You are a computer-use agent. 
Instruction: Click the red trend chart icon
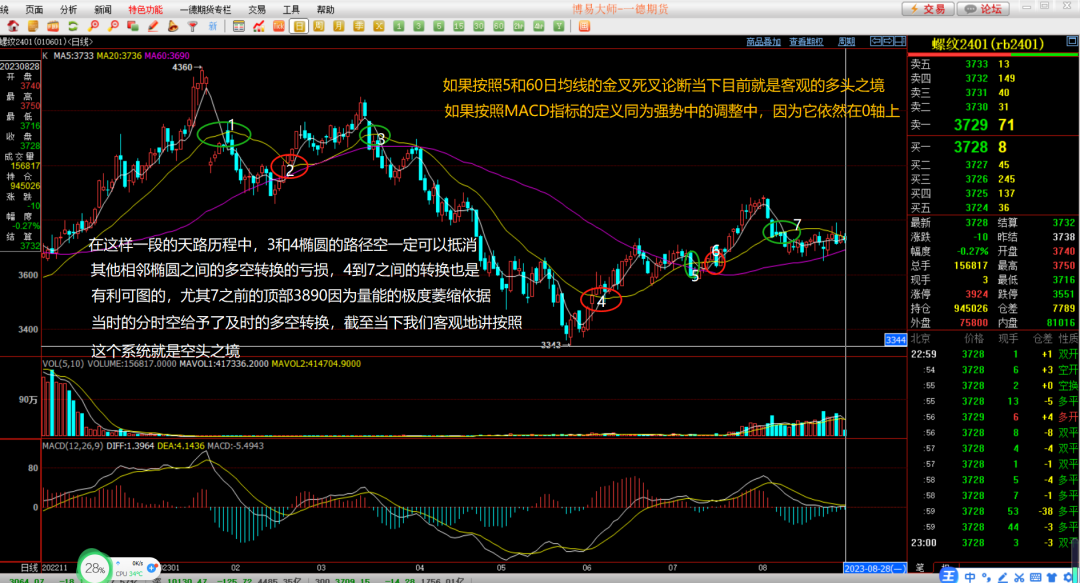point(259,26)
